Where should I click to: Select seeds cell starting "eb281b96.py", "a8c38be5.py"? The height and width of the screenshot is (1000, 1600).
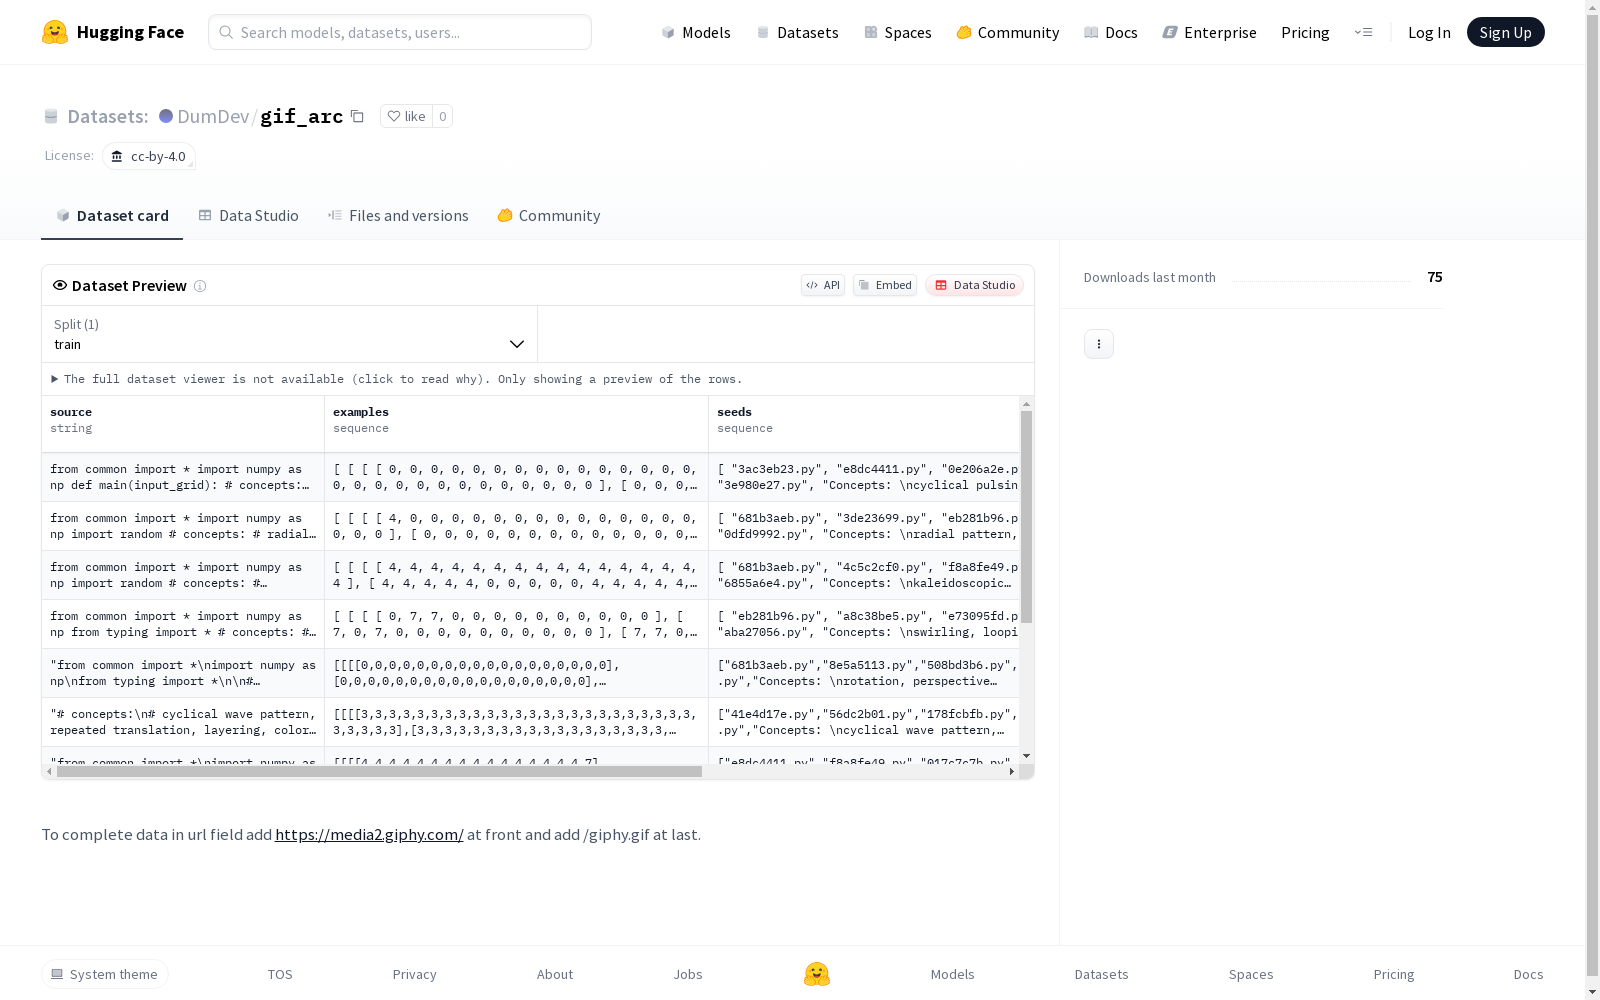coord(864,624)
